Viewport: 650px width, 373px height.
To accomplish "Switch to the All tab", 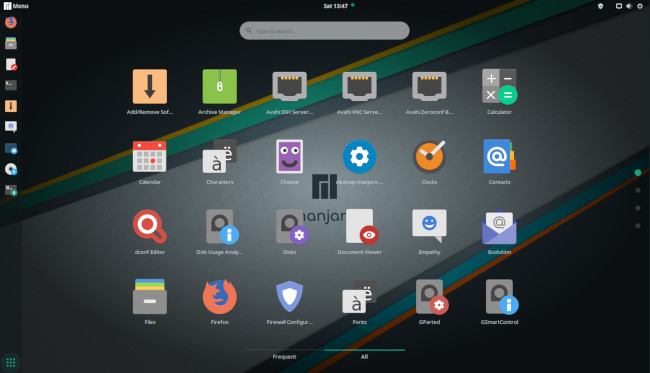I will [x=364, y=356].
